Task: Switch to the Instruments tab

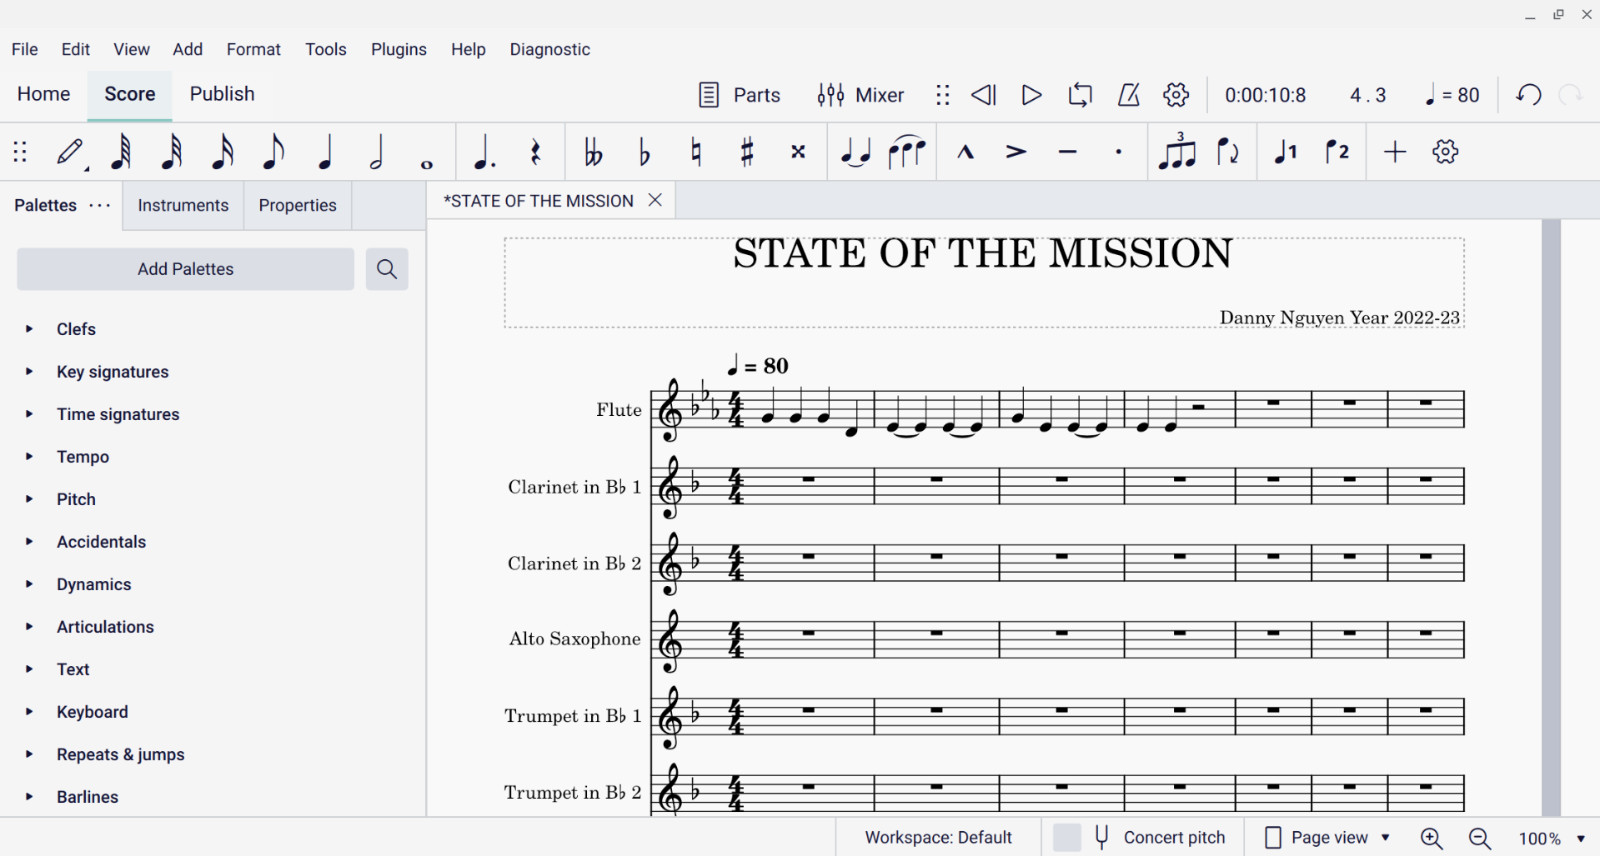Action: click(183, 205)
